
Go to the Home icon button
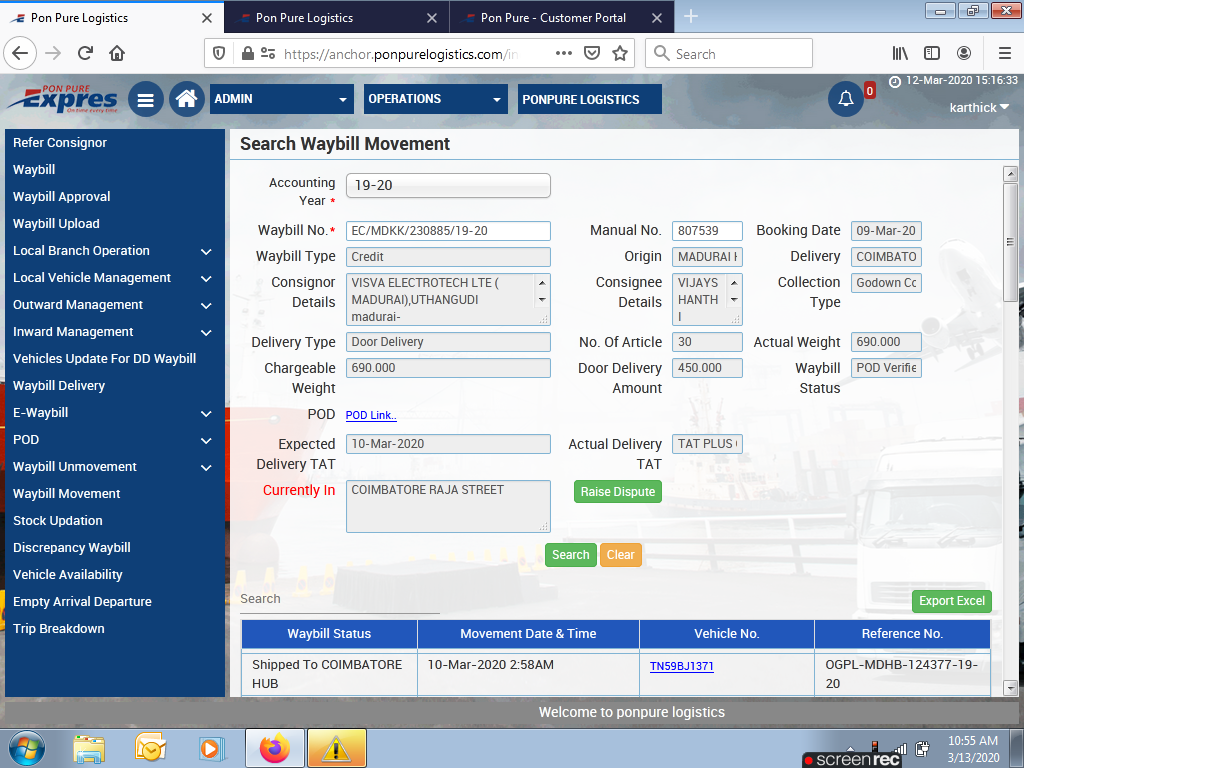point(186,99)
